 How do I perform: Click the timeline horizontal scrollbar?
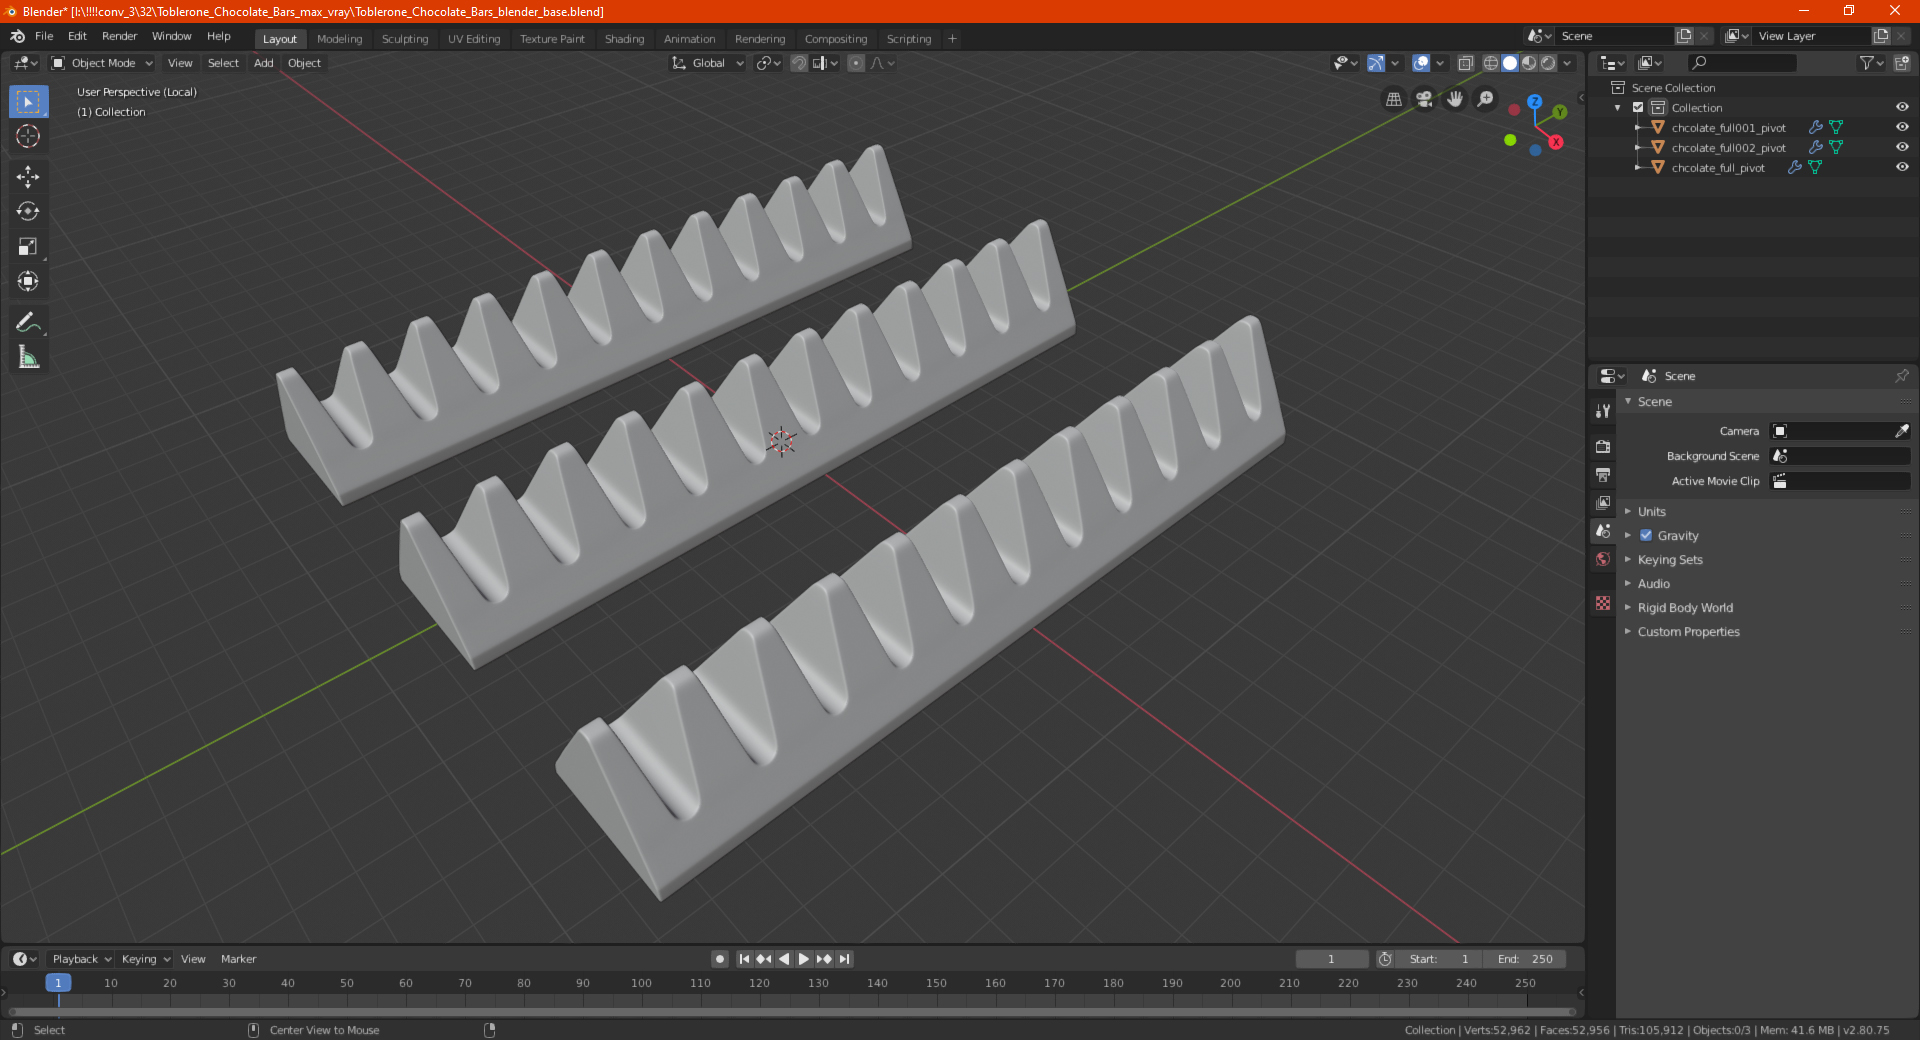(790, 1012)
